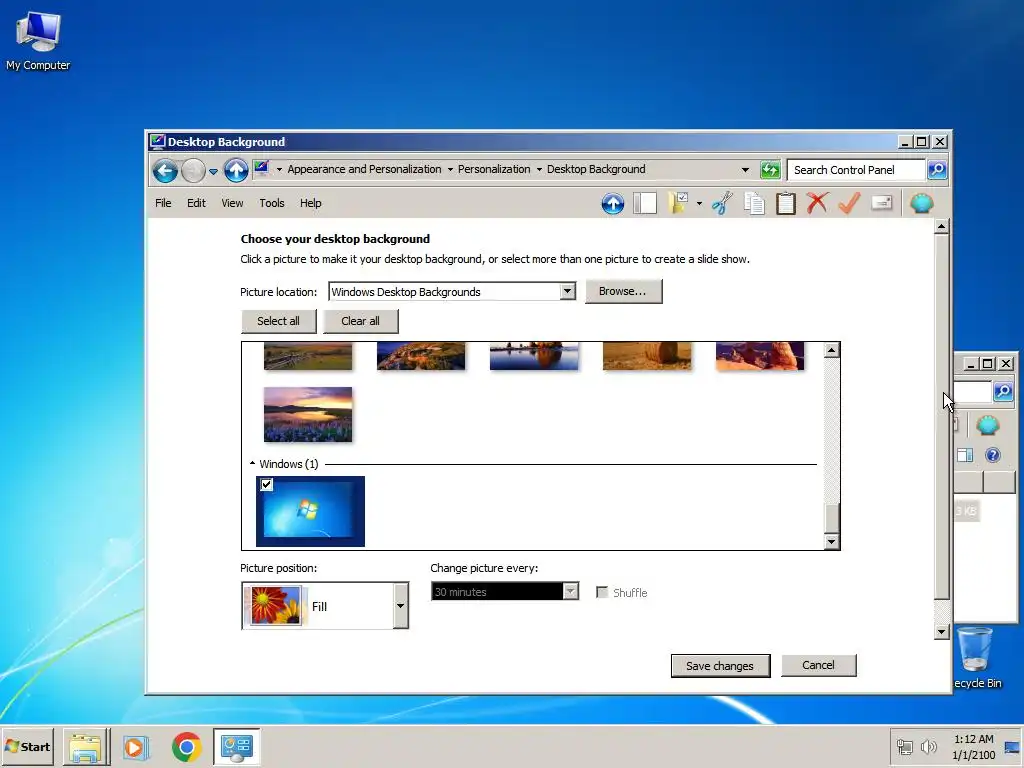Click the Back navigation arrow
Image resolution: width=1024 pixels, height=768 pixels.
(x=165, y=171)
